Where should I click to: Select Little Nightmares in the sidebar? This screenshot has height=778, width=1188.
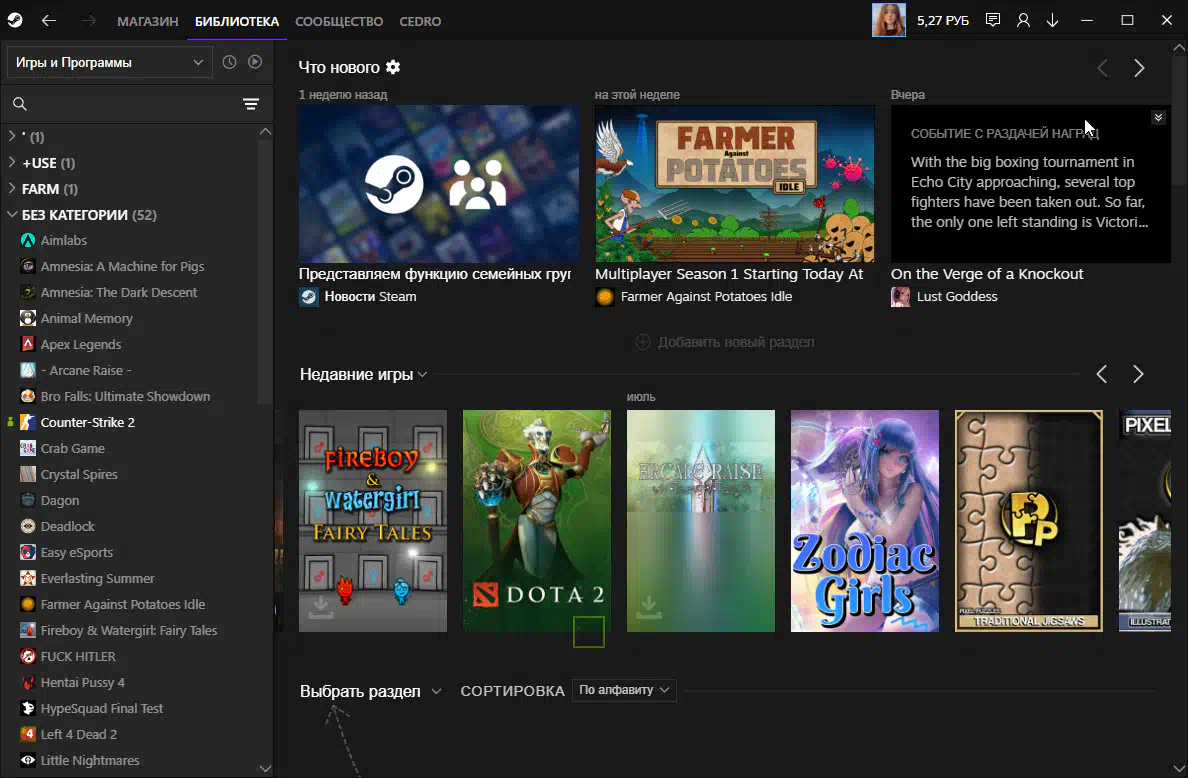[x=89, y=760]
